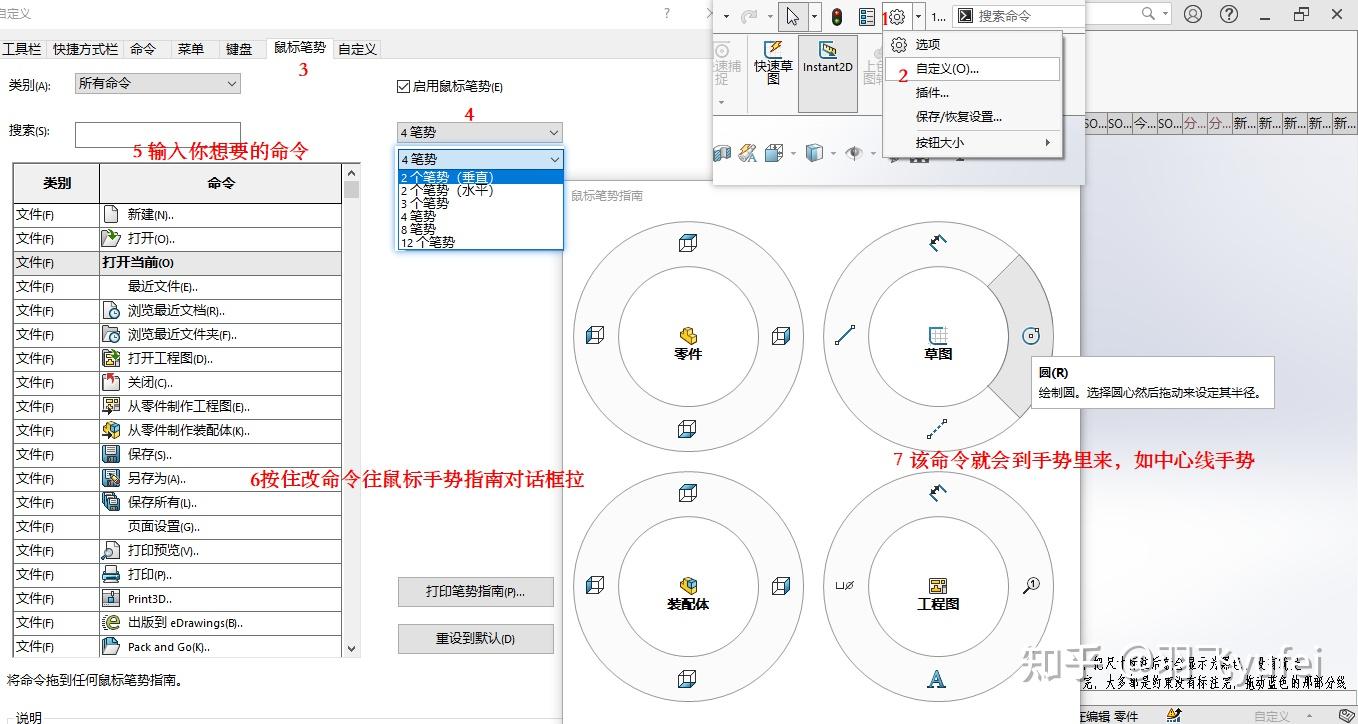
Task: Click the line gesture in 草图 guide
Action: (844, 336)
